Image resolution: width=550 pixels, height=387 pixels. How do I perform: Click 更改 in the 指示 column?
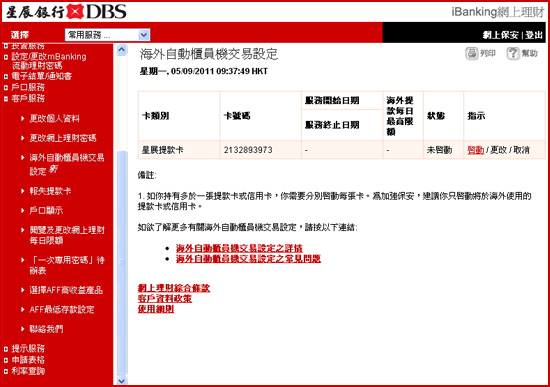coord(498,150)
